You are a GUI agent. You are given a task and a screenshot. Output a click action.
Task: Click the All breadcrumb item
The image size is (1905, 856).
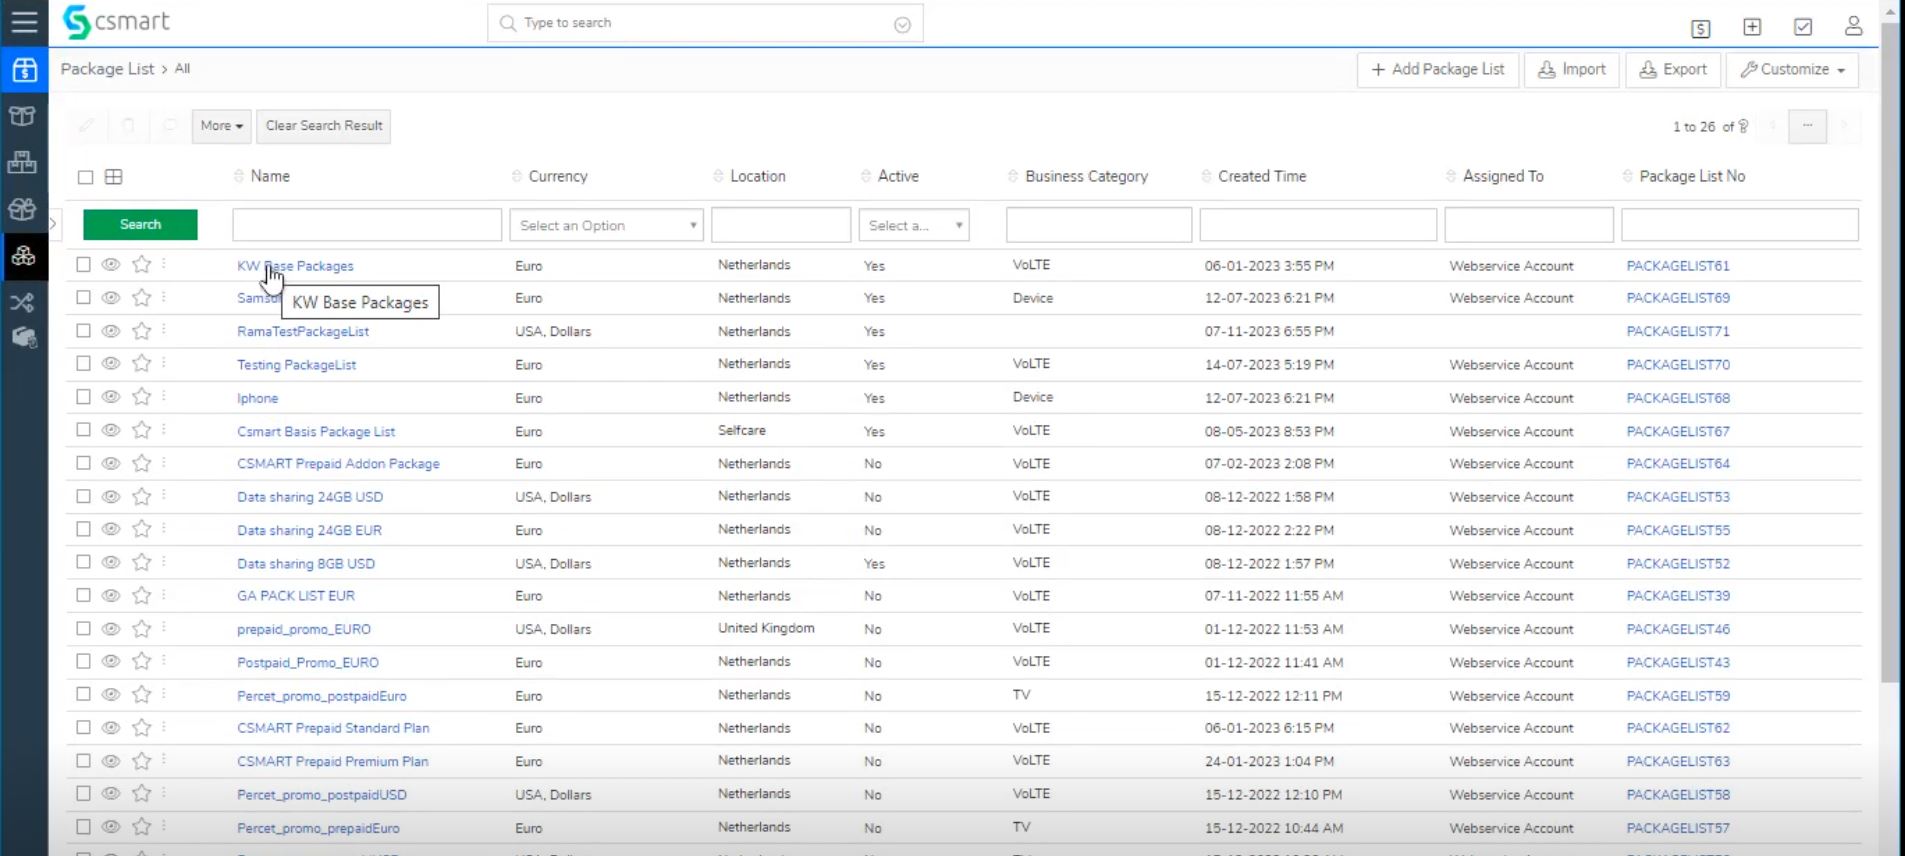tap(182, 69)
